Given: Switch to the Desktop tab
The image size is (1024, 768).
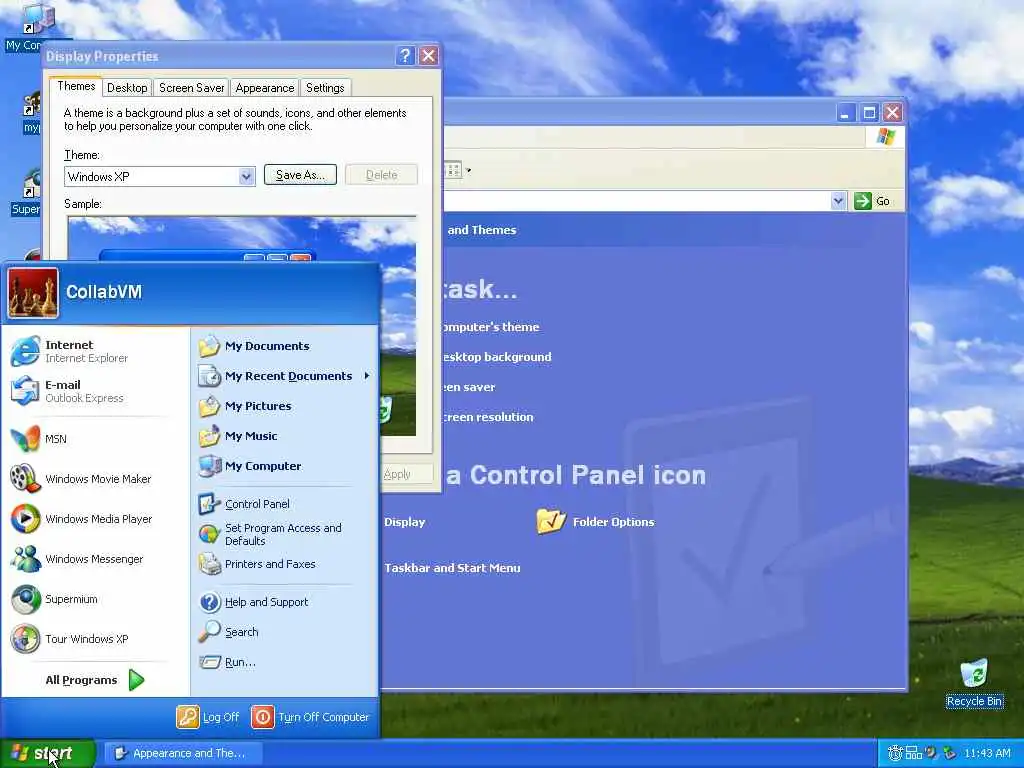Looking at the screenshot, I should click(127, 88).
